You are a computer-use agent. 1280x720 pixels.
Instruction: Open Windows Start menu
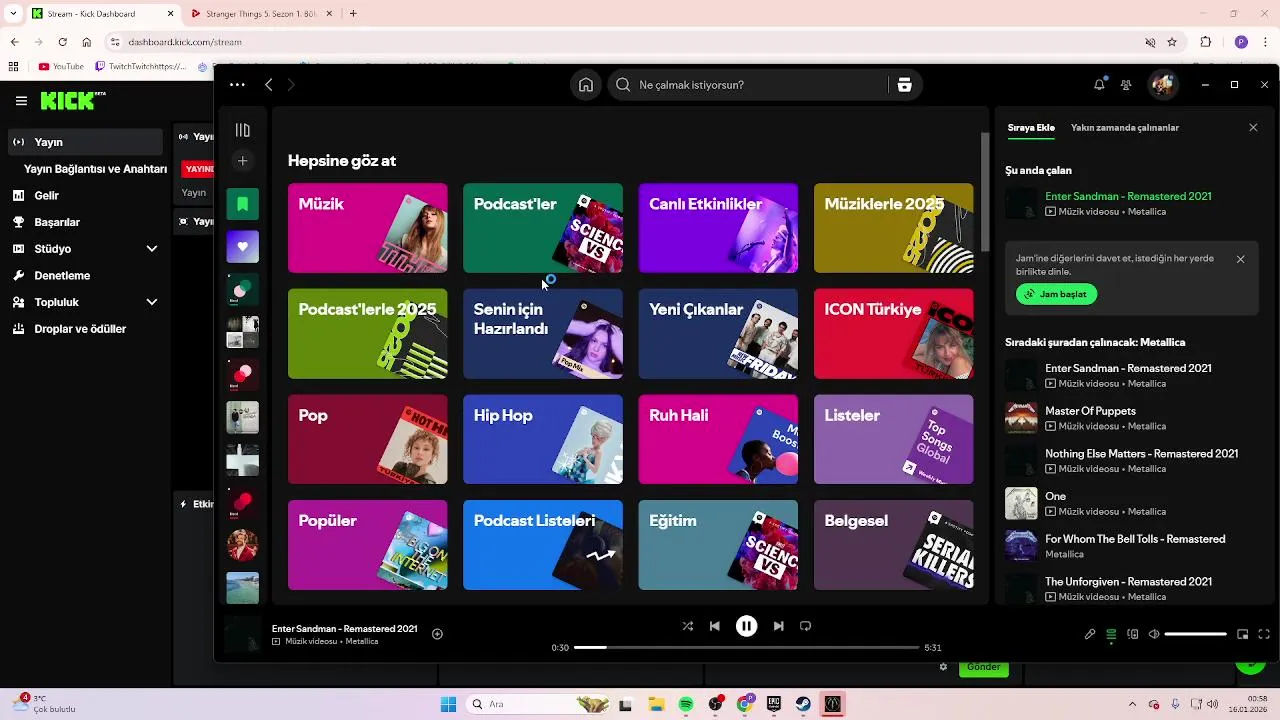point(448,704)
